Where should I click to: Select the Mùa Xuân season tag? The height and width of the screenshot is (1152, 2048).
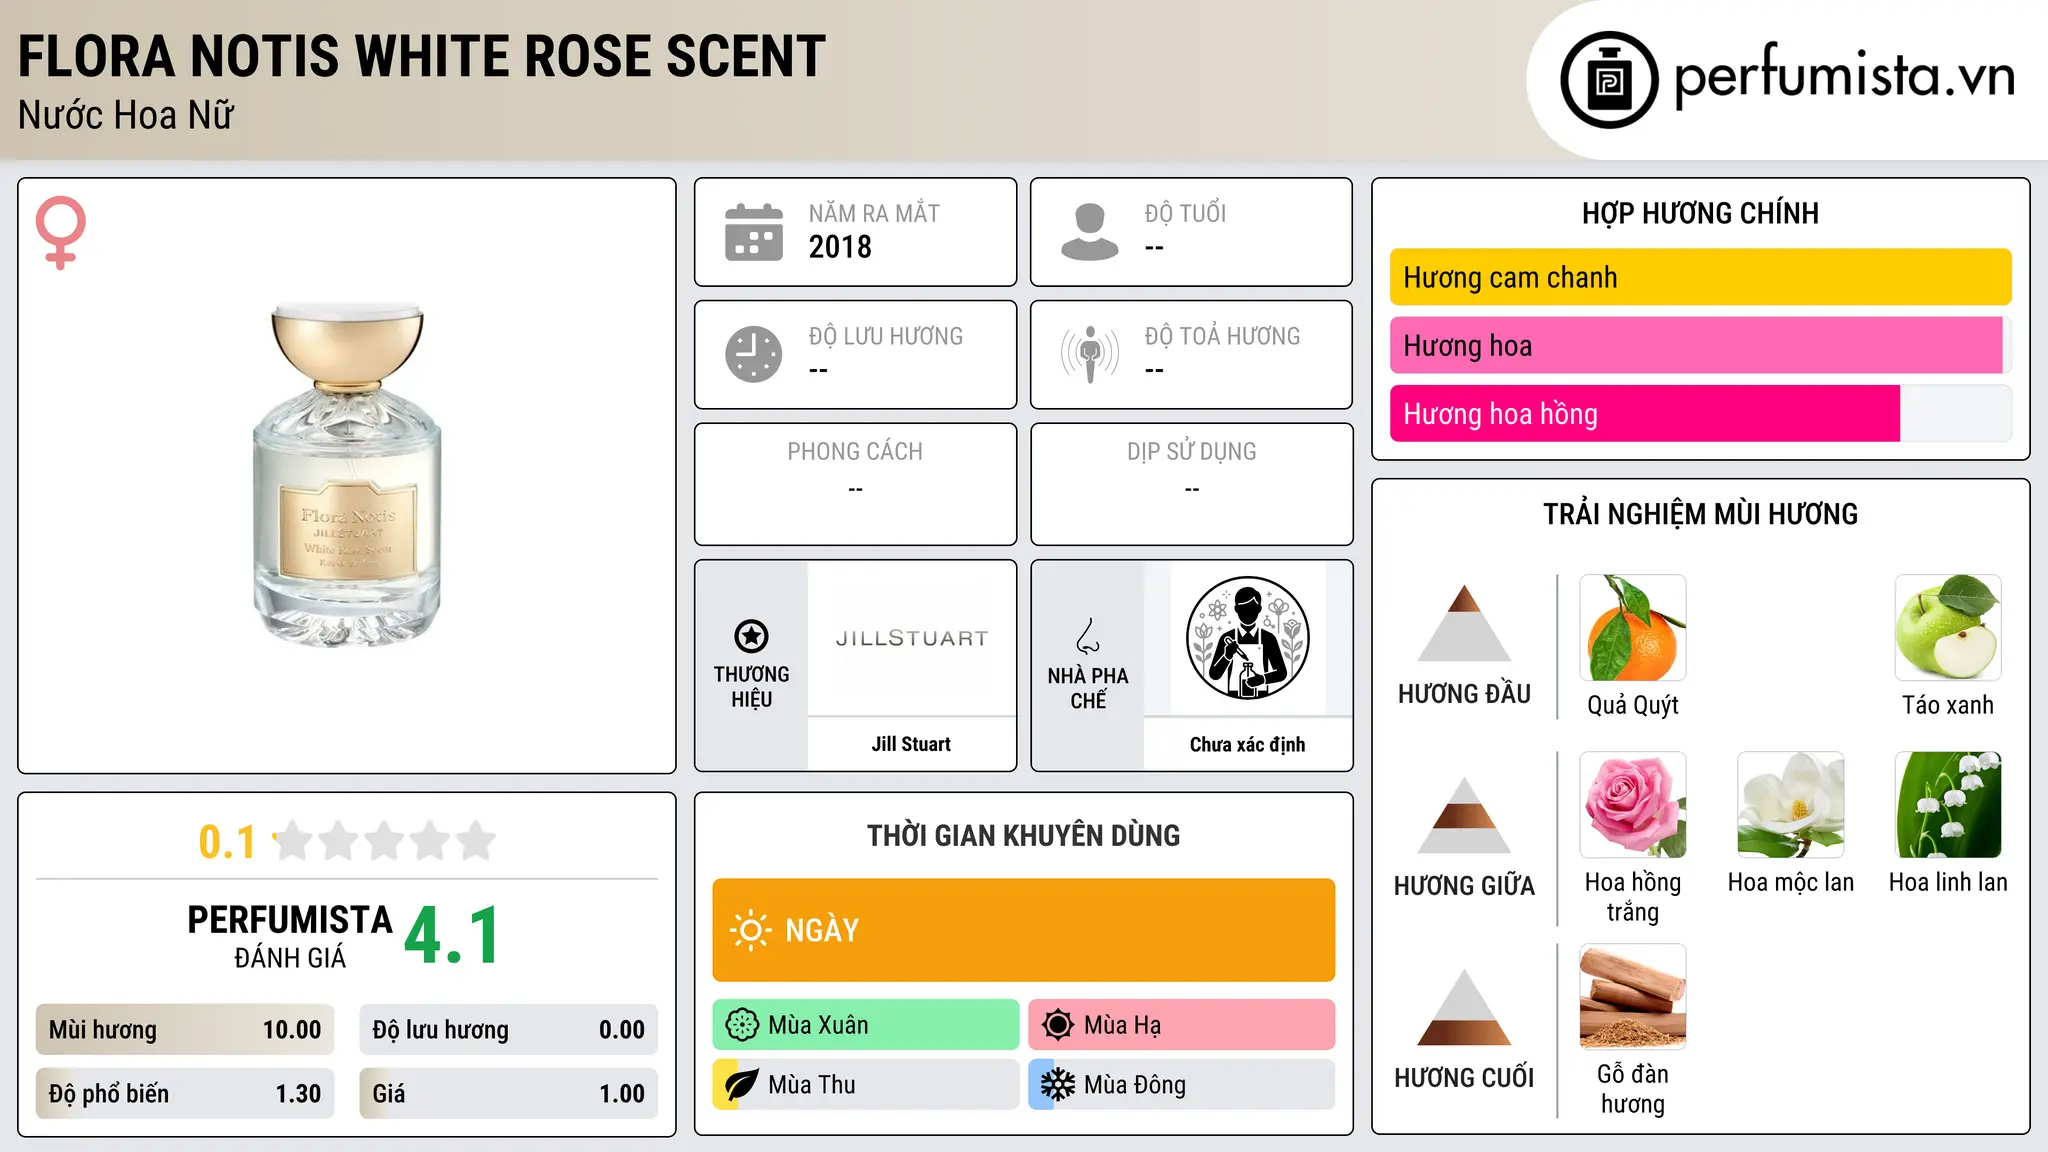pos(866,1025)
